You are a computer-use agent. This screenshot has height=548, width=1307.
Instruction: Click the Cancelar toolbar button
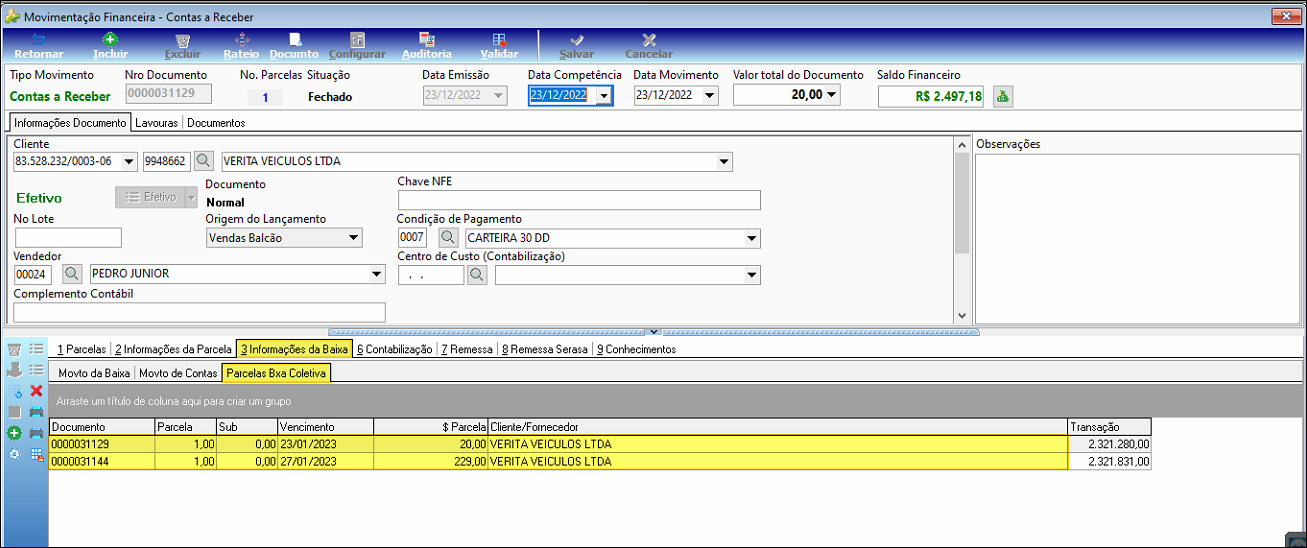coord(649,46)
